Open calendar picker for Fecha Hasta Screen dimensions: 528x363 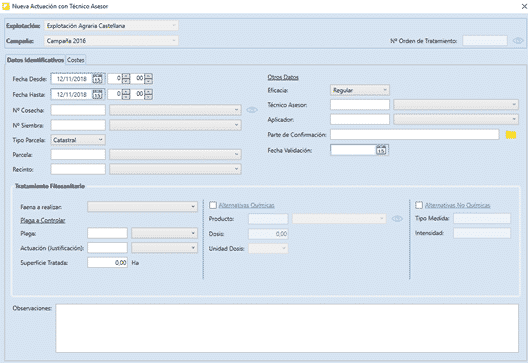97,94
